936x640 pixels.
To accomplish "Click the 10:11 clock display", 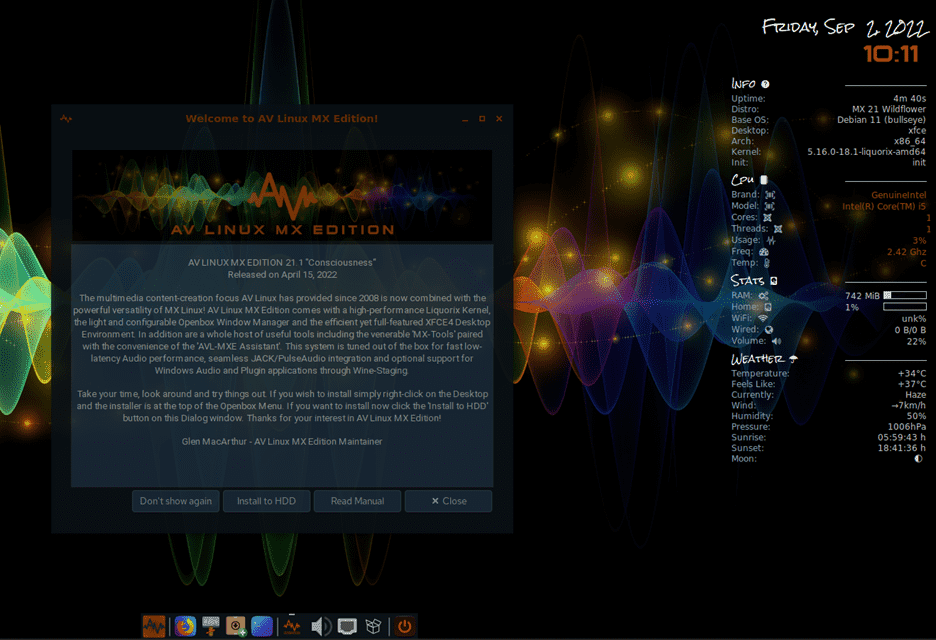I will [891, 54].
